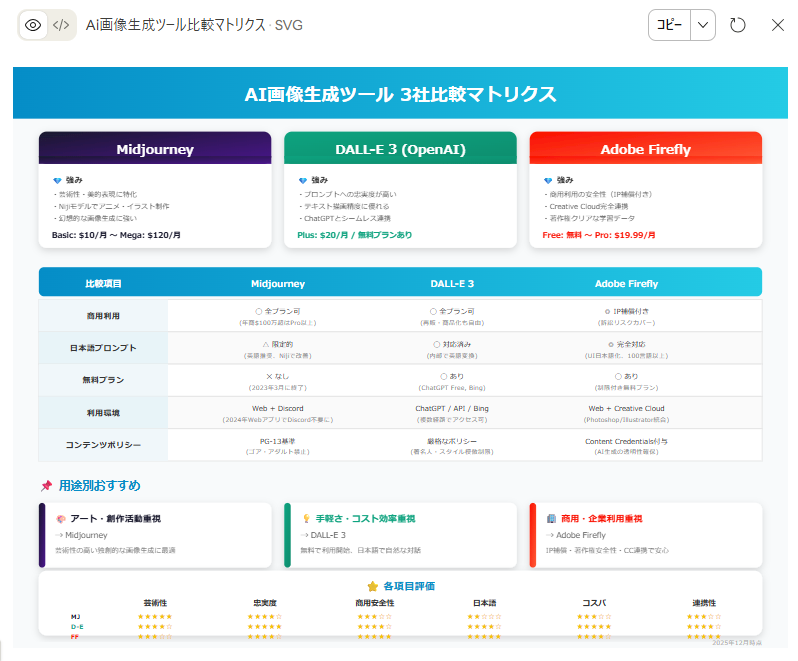Click the artifact title 'Ai画像生成ツール比較マトリクス'

pyautogui.click(x=176, y=25)
